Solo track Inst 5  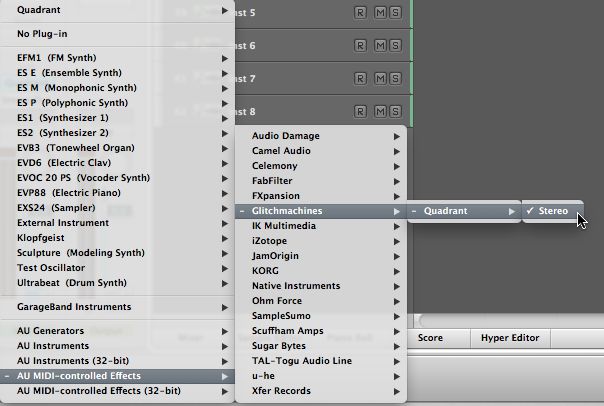tap(395, 13)
